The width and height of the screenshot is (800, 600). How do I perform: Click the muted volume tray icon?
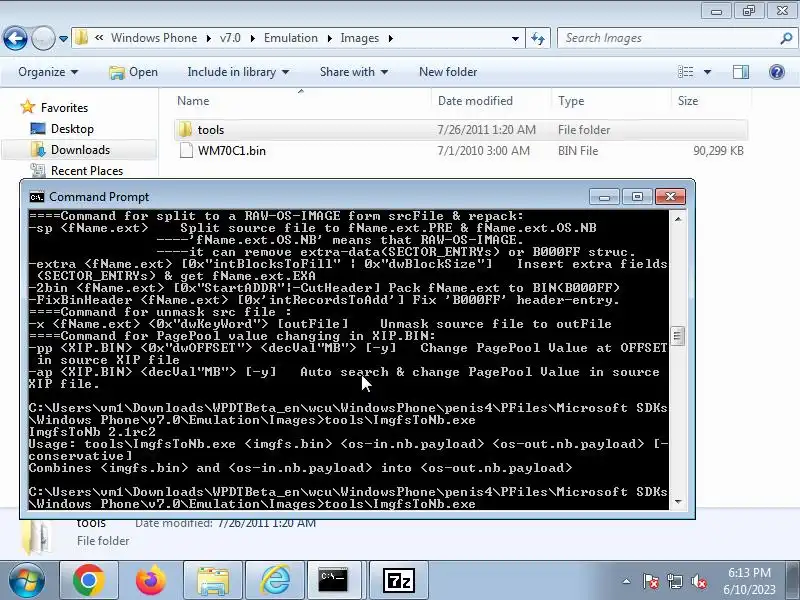698,581
